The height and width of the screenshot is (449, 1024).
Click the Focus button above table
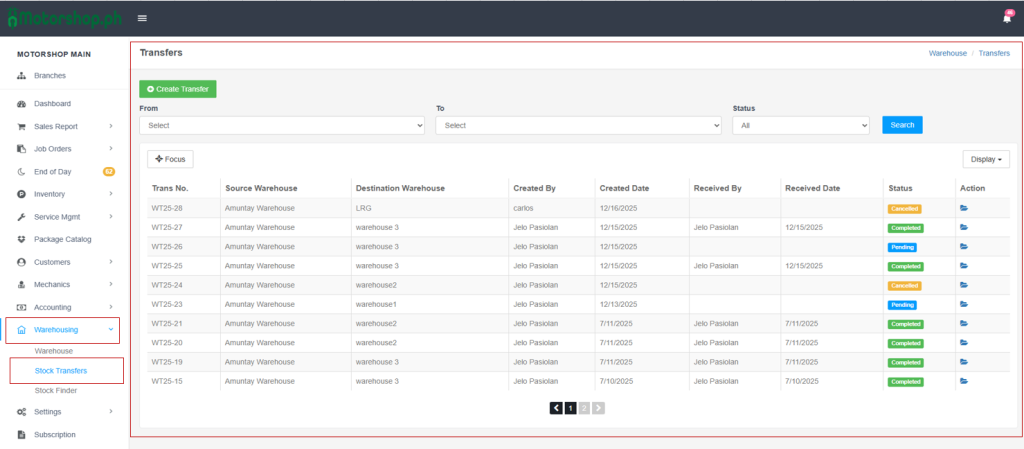pos(170,159)
